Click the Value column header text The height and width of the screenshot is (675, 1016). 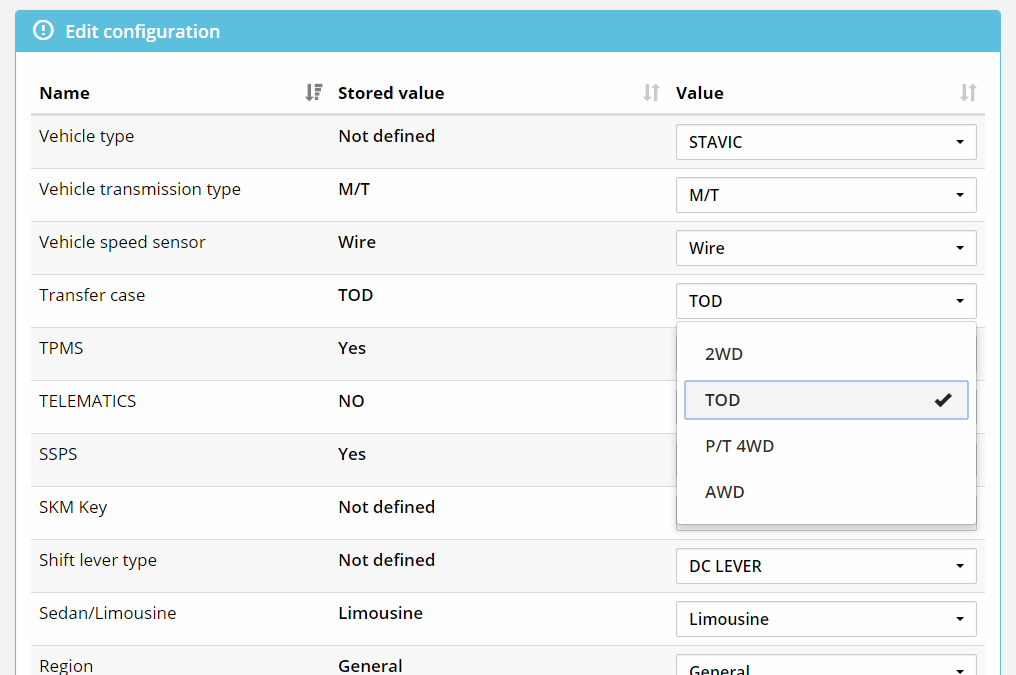[699, 93]
